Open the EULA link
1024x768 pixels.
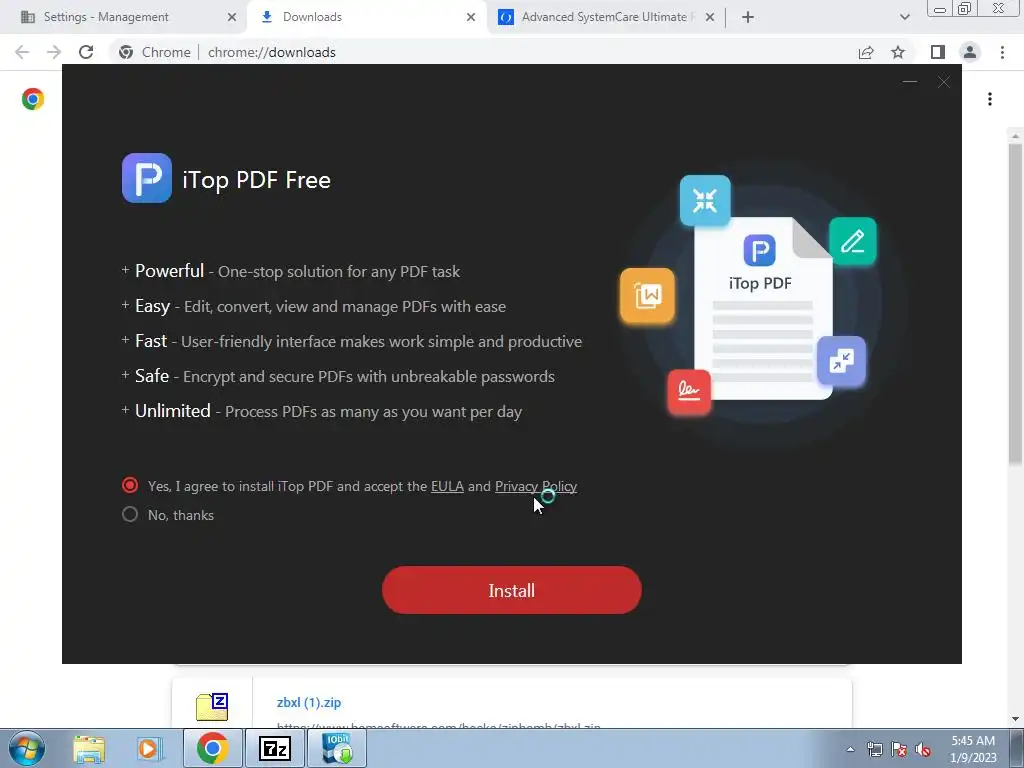coord(447,487)
